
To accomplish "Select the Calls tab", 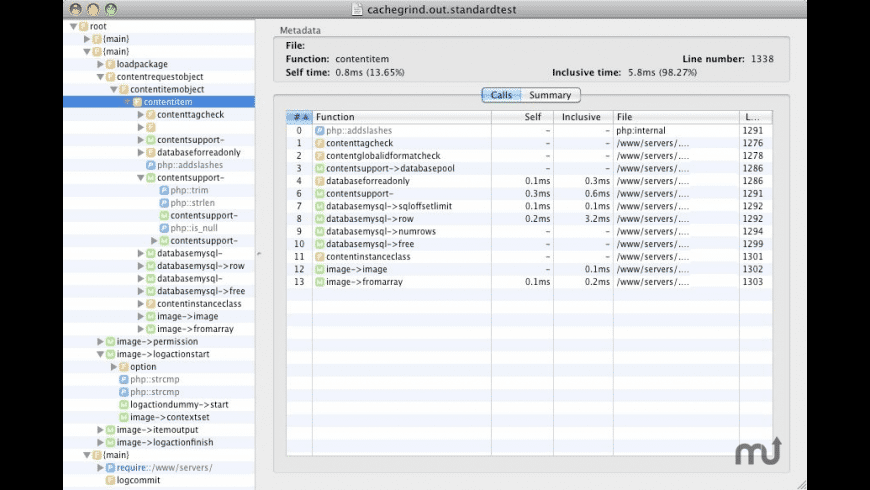I will click(x=501, y=95).
